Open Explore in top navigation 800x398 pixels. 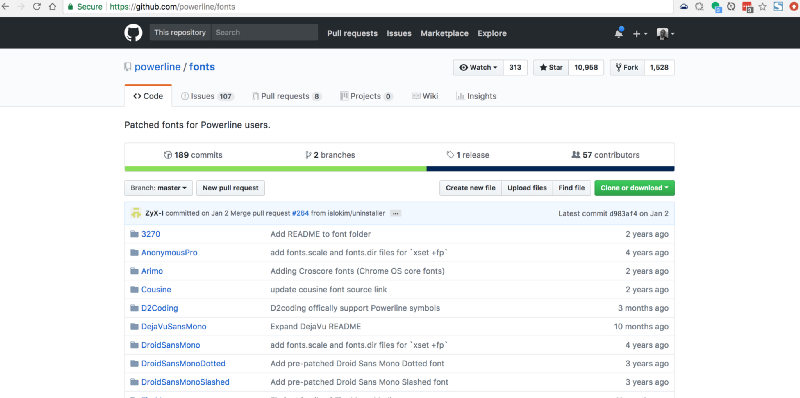click(x=492, y=33)
